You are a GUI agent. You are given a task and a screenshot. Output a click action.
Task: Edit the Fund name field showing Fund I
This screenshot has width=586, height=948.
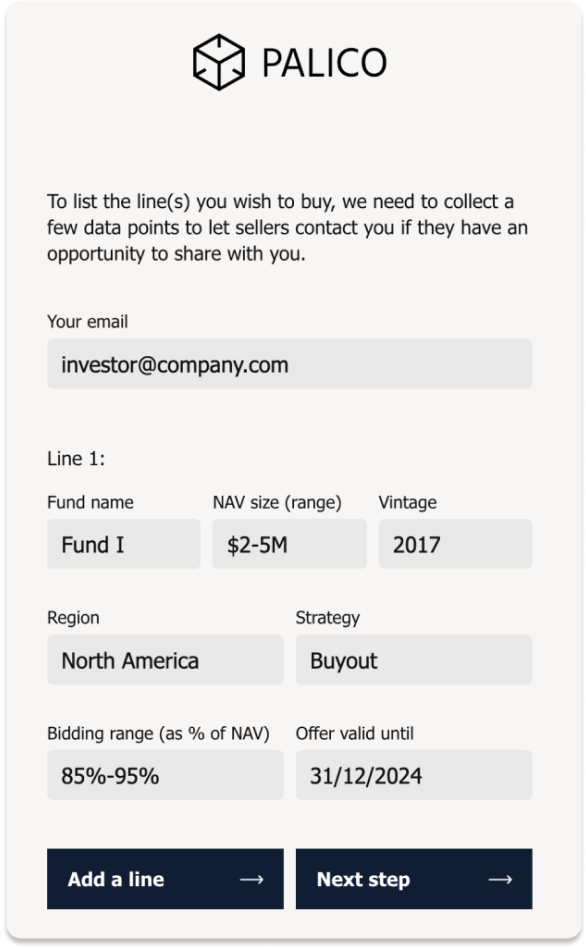pos(124,544)
